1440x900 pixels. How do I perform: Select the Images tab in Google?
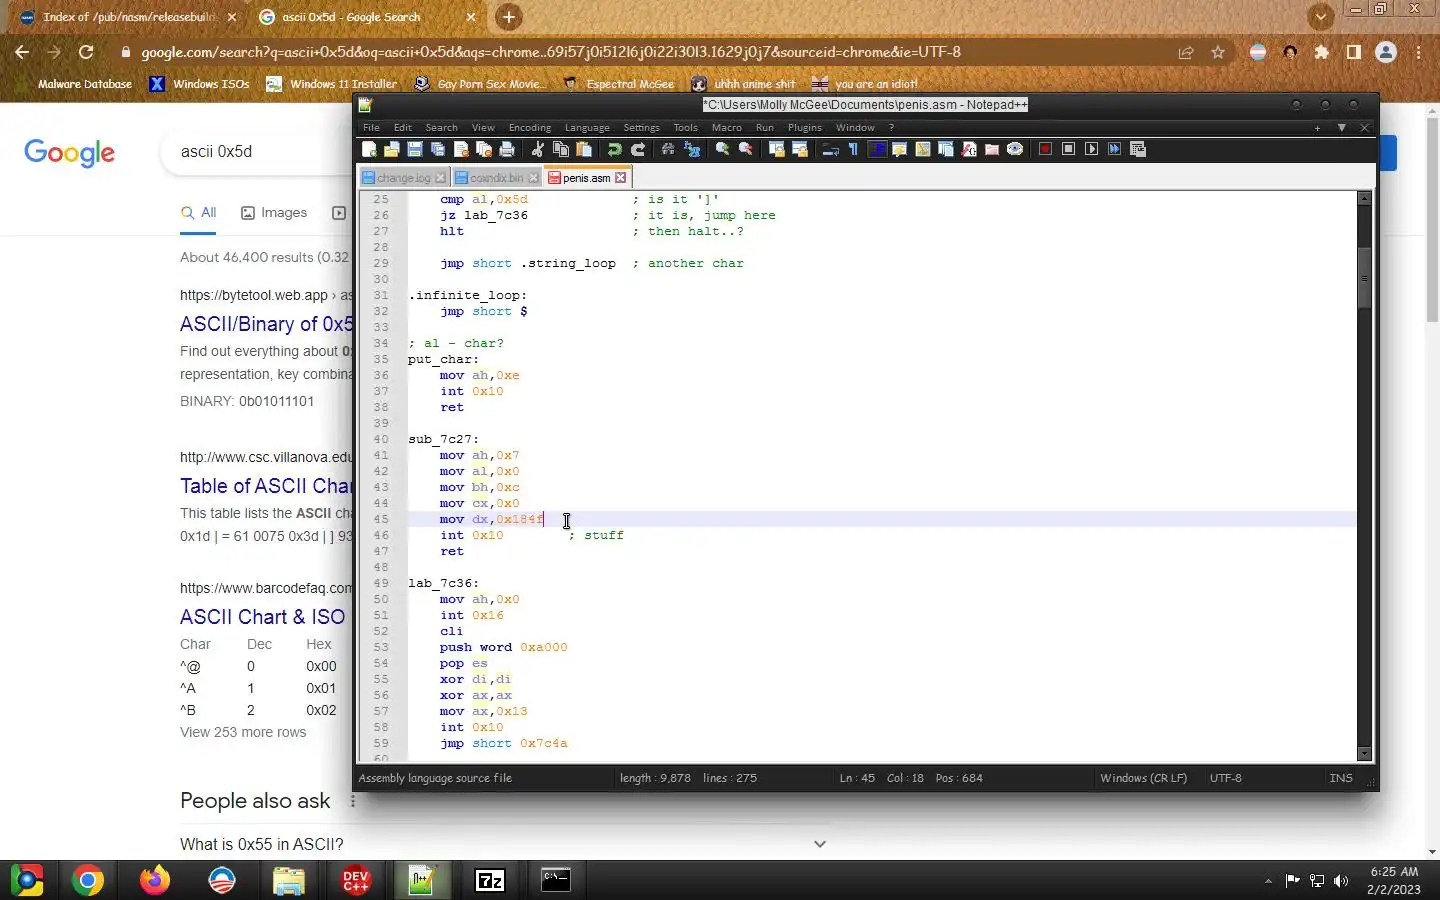click(274, 213)
